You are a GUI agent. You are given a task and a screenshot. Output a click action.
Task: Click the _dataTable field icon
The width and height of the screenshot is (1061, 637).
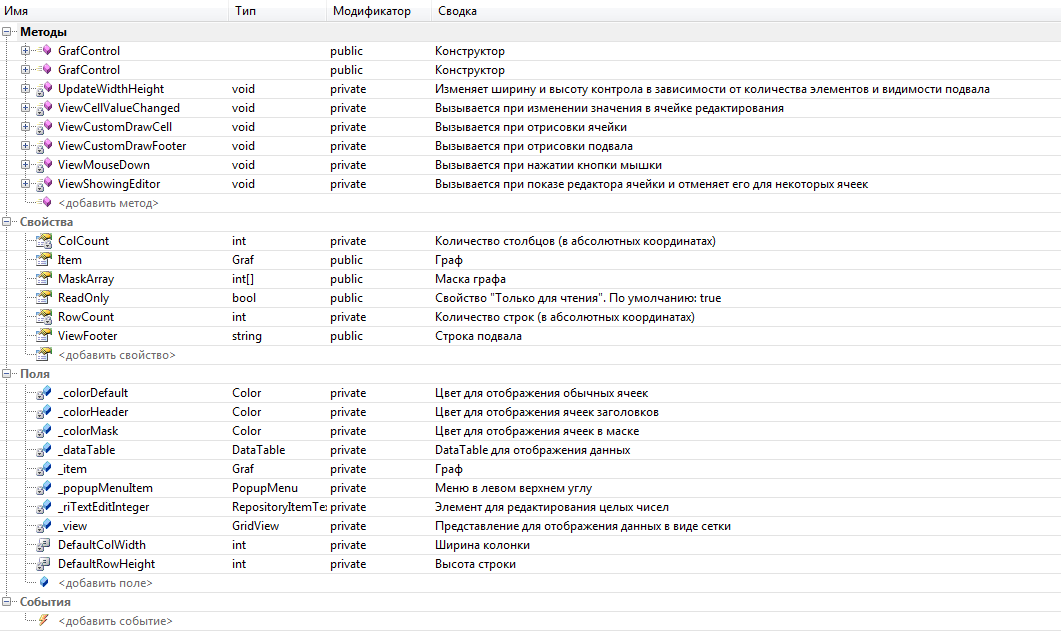point(44,449)
